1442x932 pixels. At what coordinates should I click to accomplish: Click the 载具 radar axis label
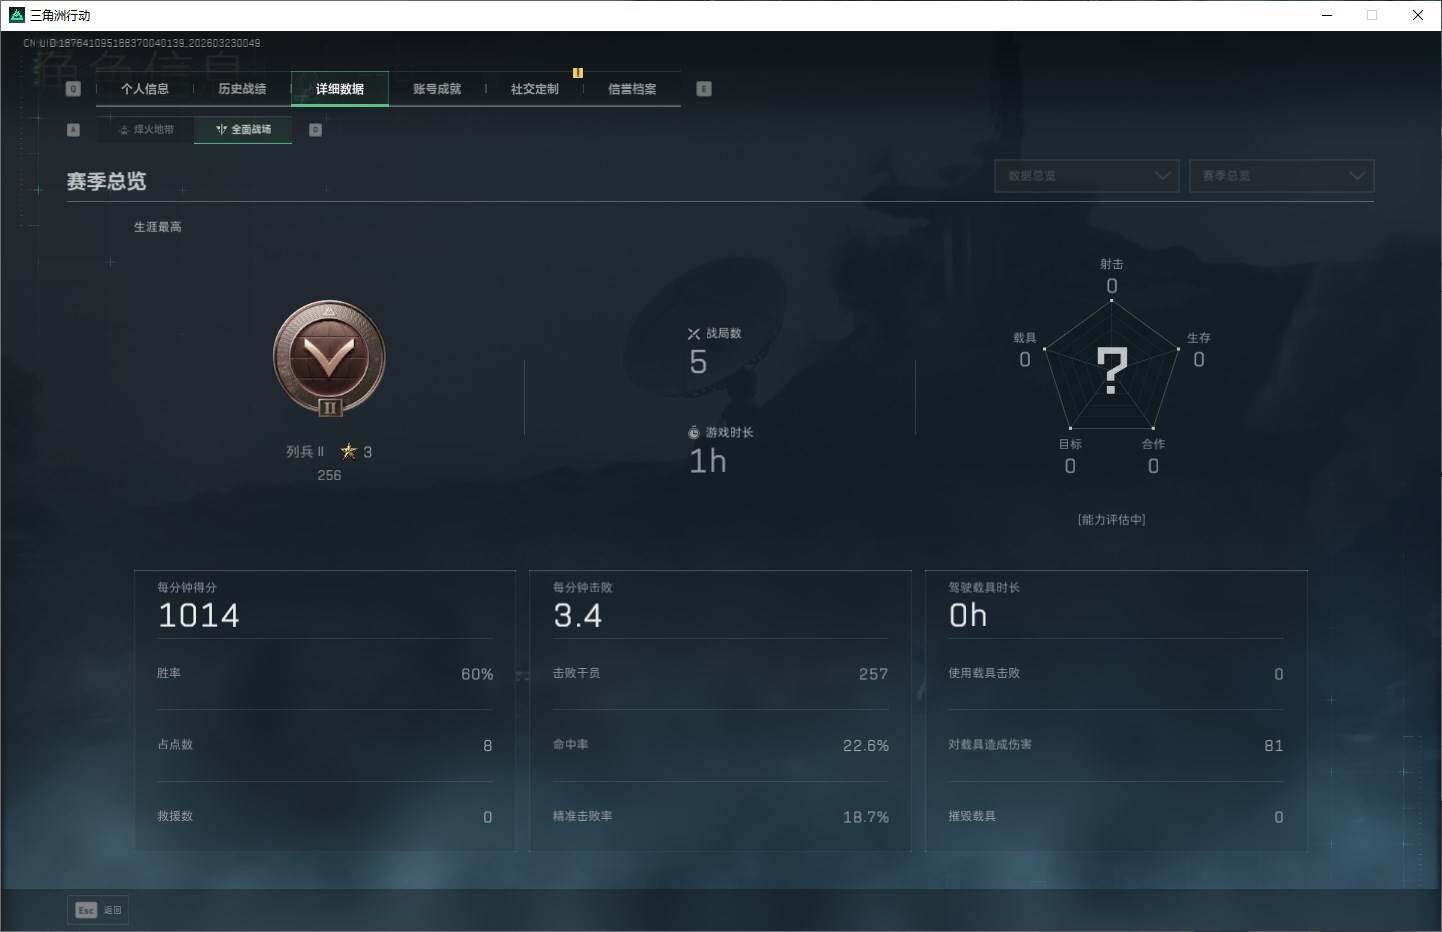click(x=1025, y=338)
